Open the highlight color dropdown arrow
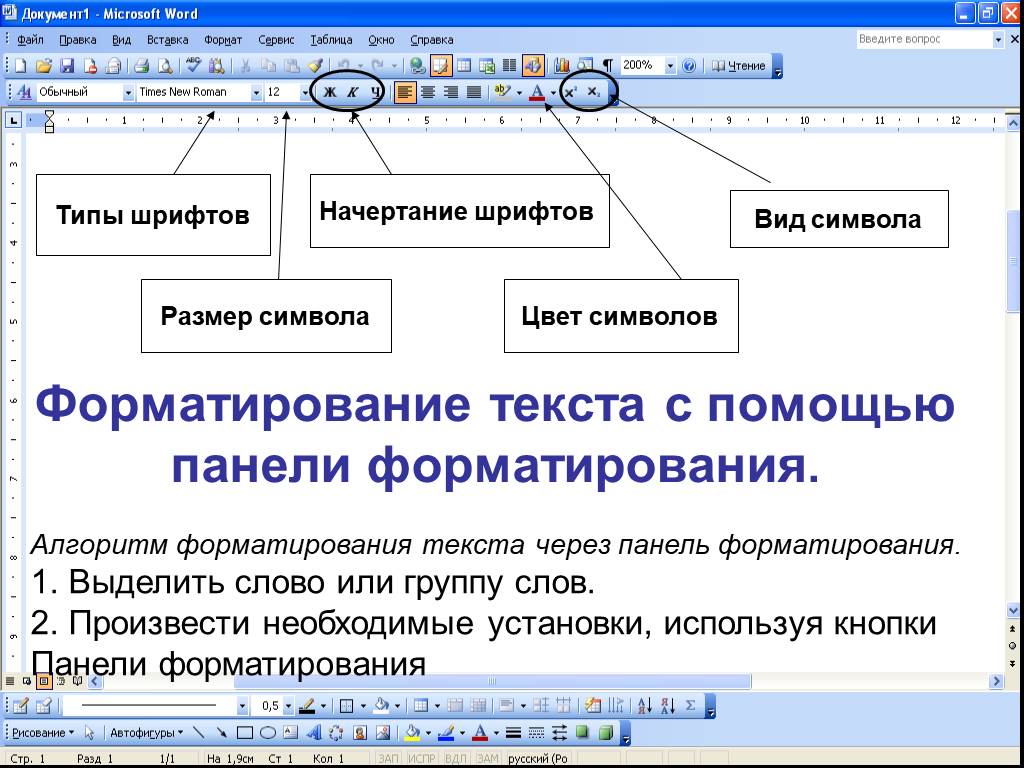1024x768 pixels. 519,93
